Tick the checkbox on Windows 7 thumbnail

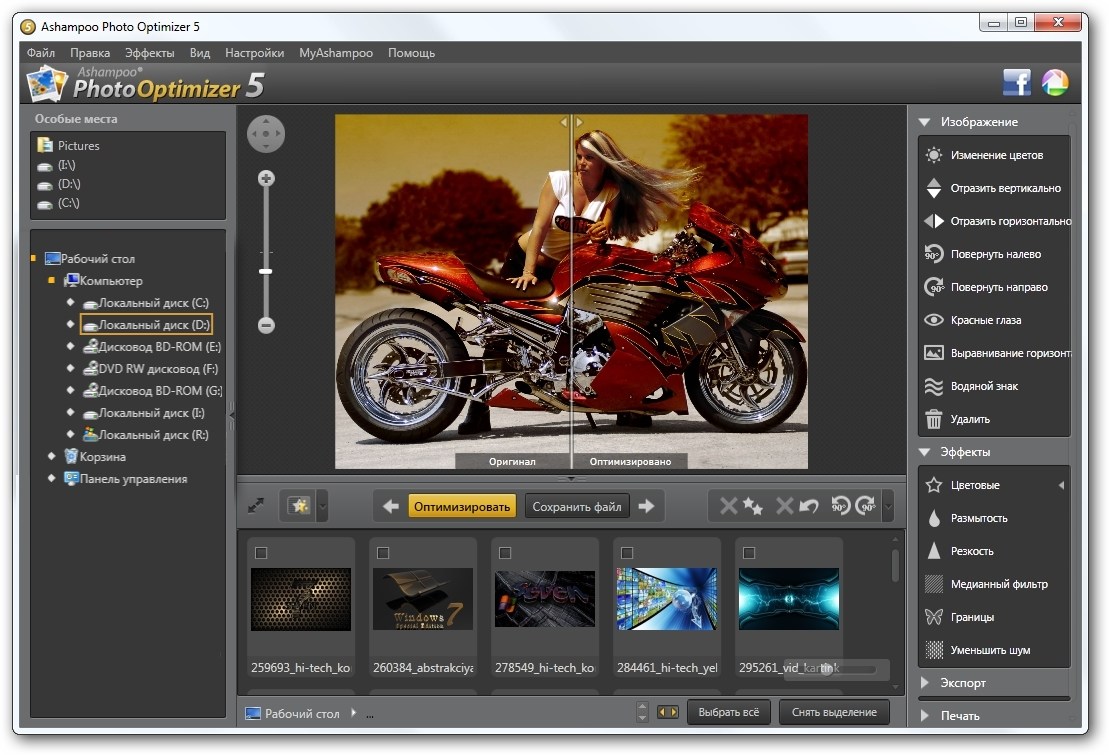point(383,553)
